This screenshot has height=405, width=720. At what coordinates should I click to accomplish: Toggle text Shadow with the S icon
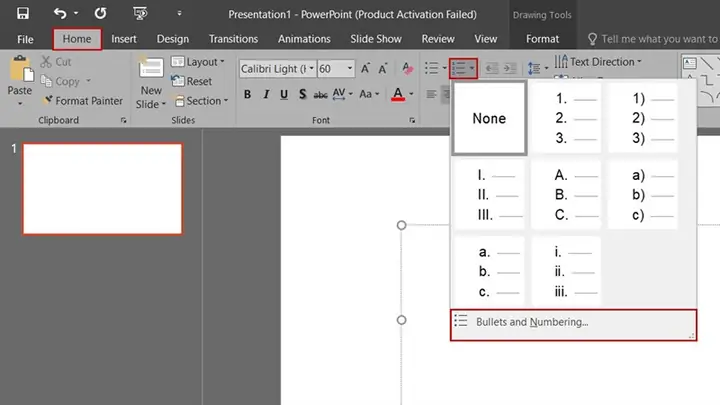point(301,95)
